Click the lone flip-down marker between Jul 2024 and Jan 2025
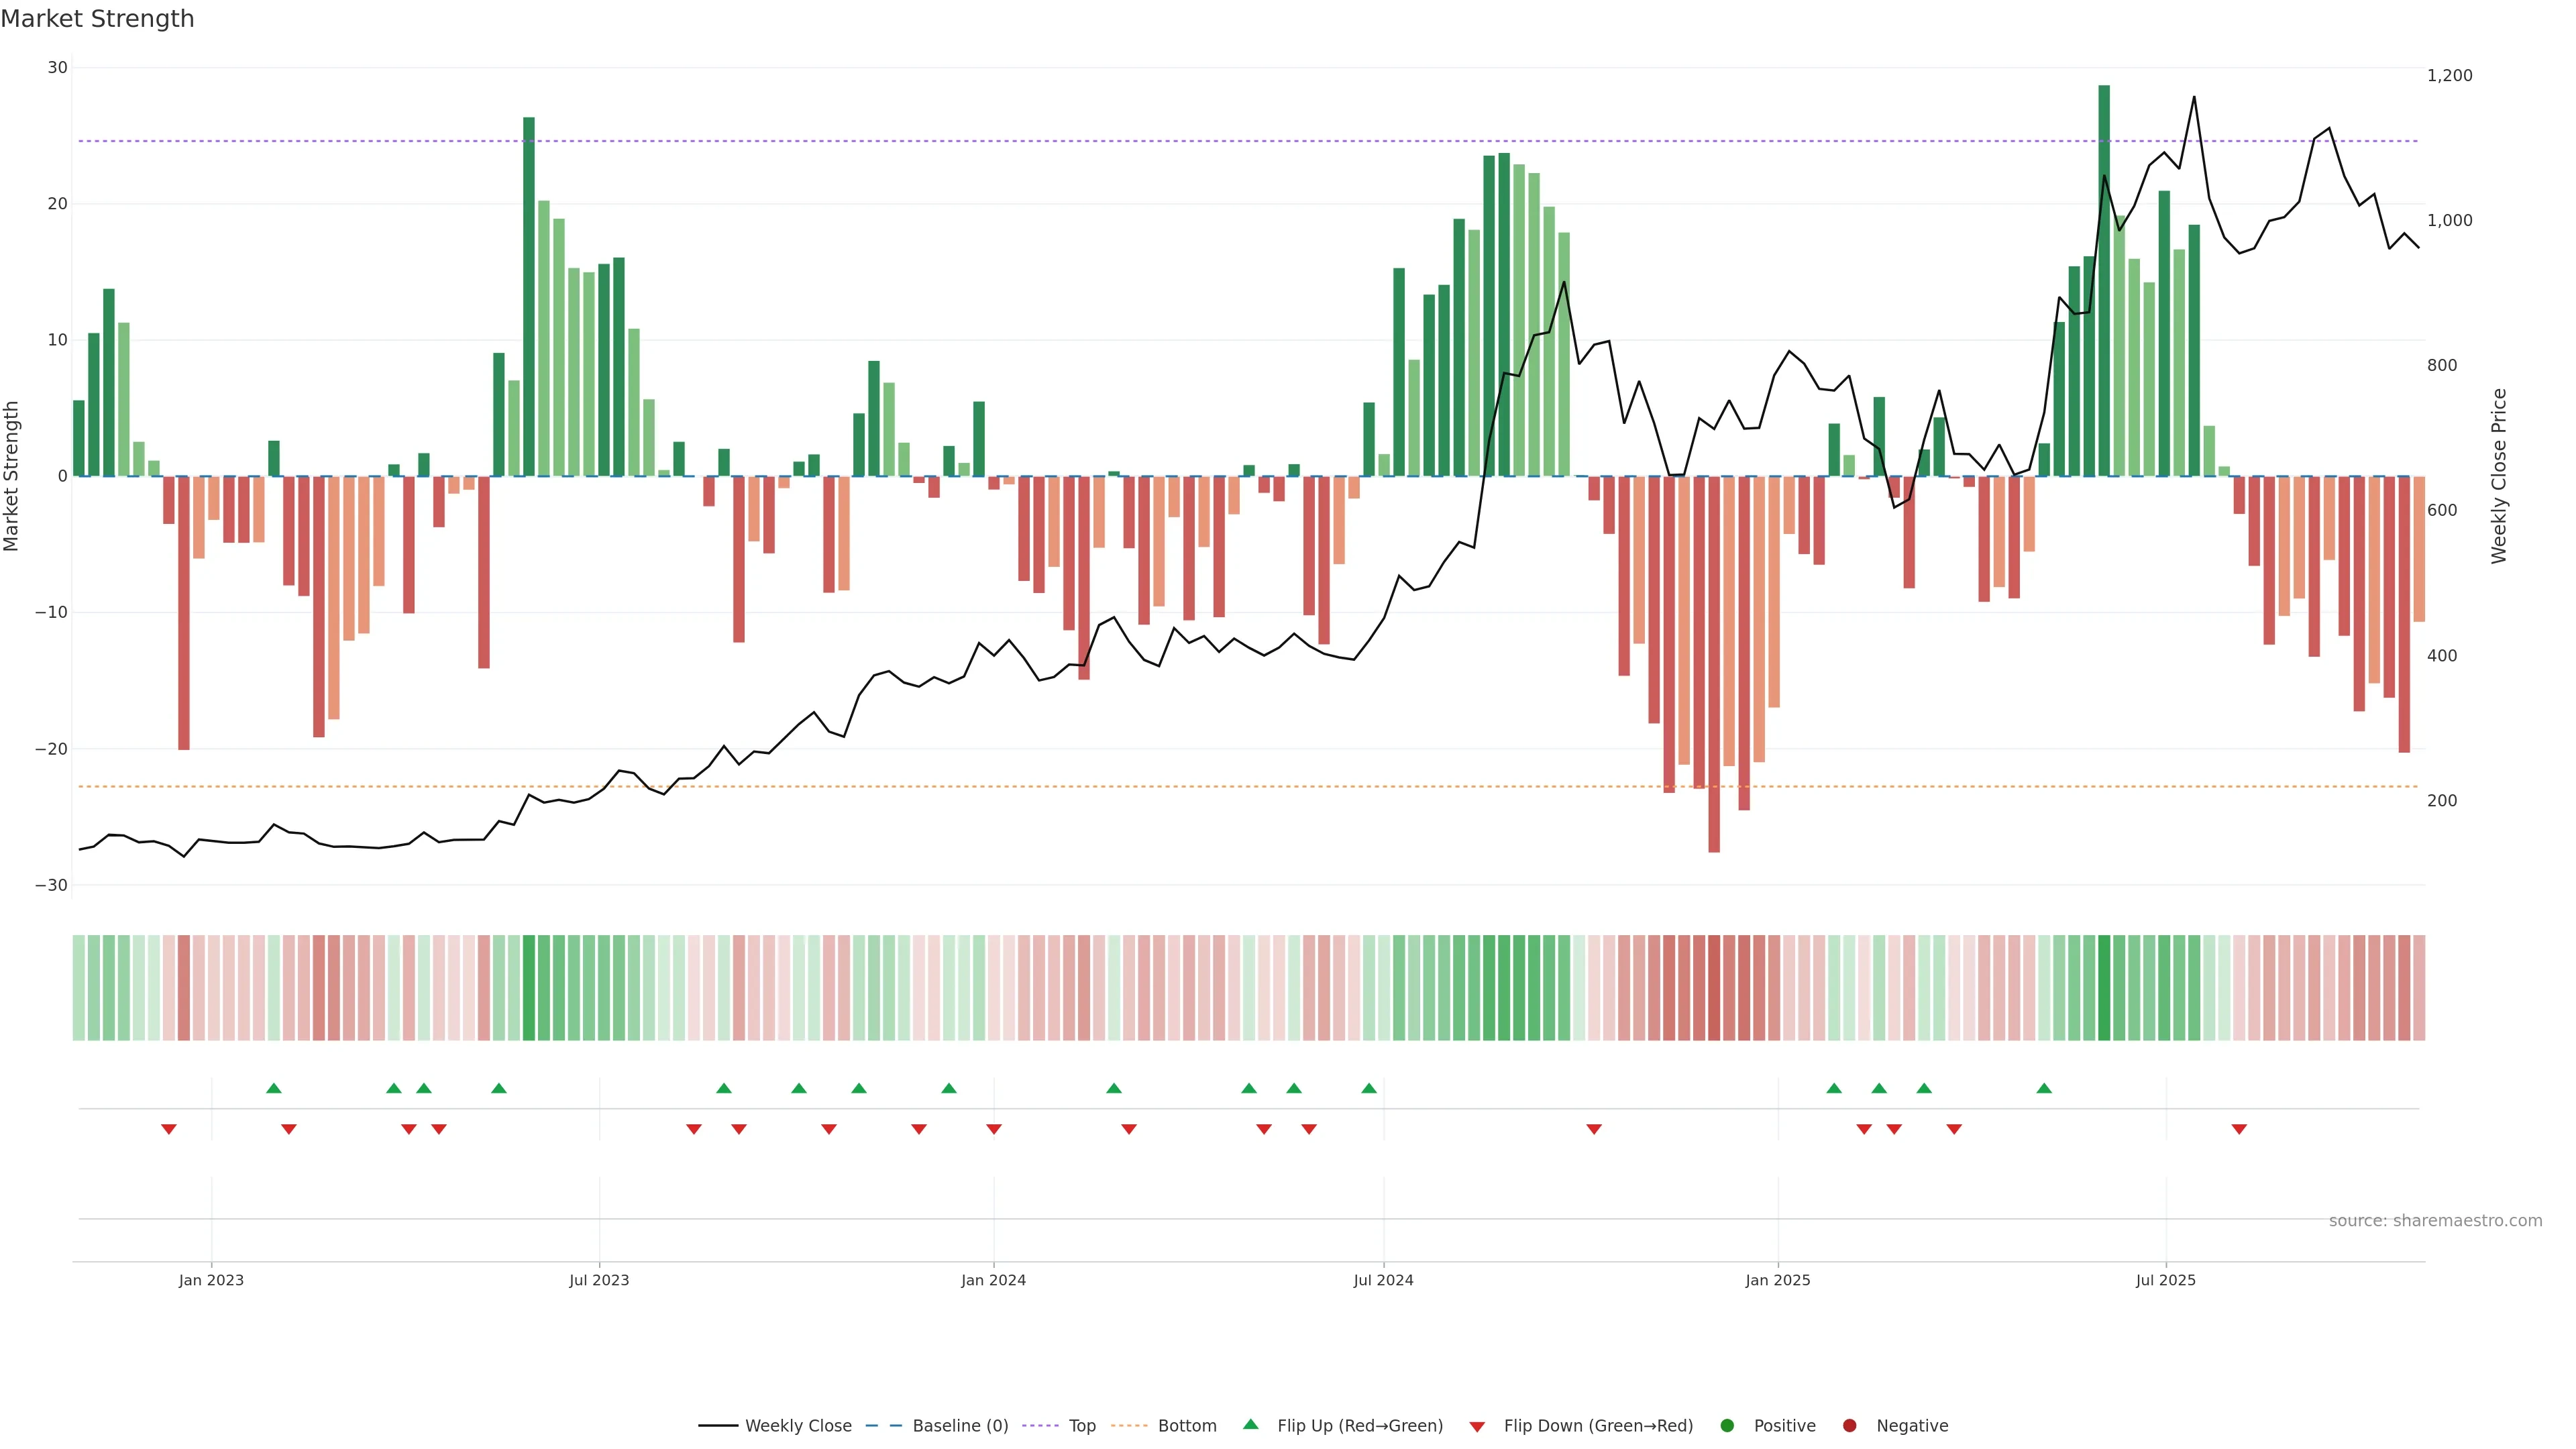Image resolution: width=2576 pixels, height=1449 pixels. [x=1594, y=1129]
